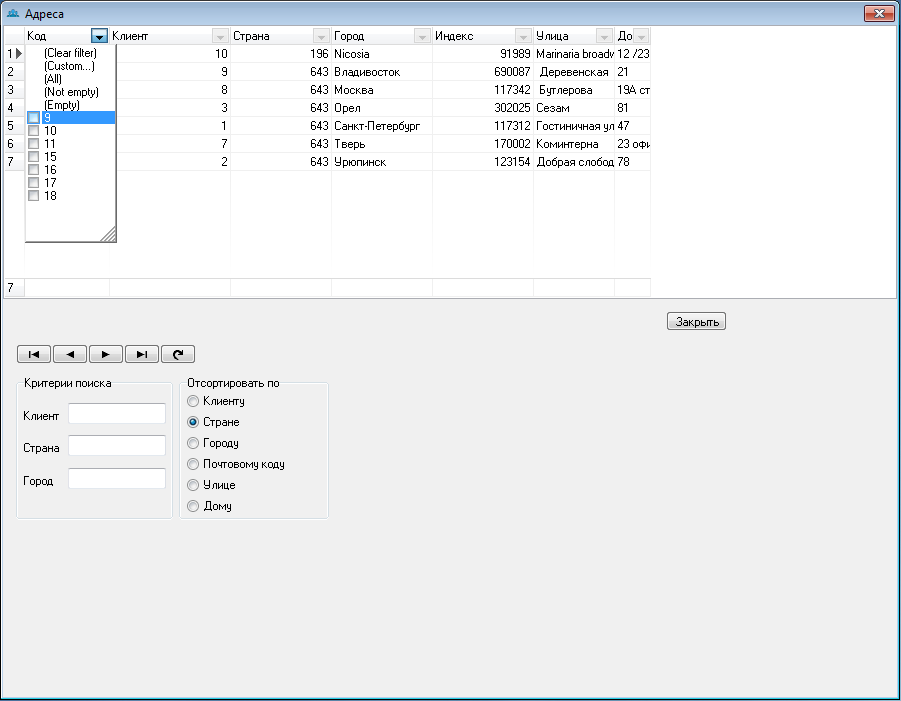The height and width of the screenshot is (701, 901).
Task: Click the index cell 117342
Action: (483, 90)
